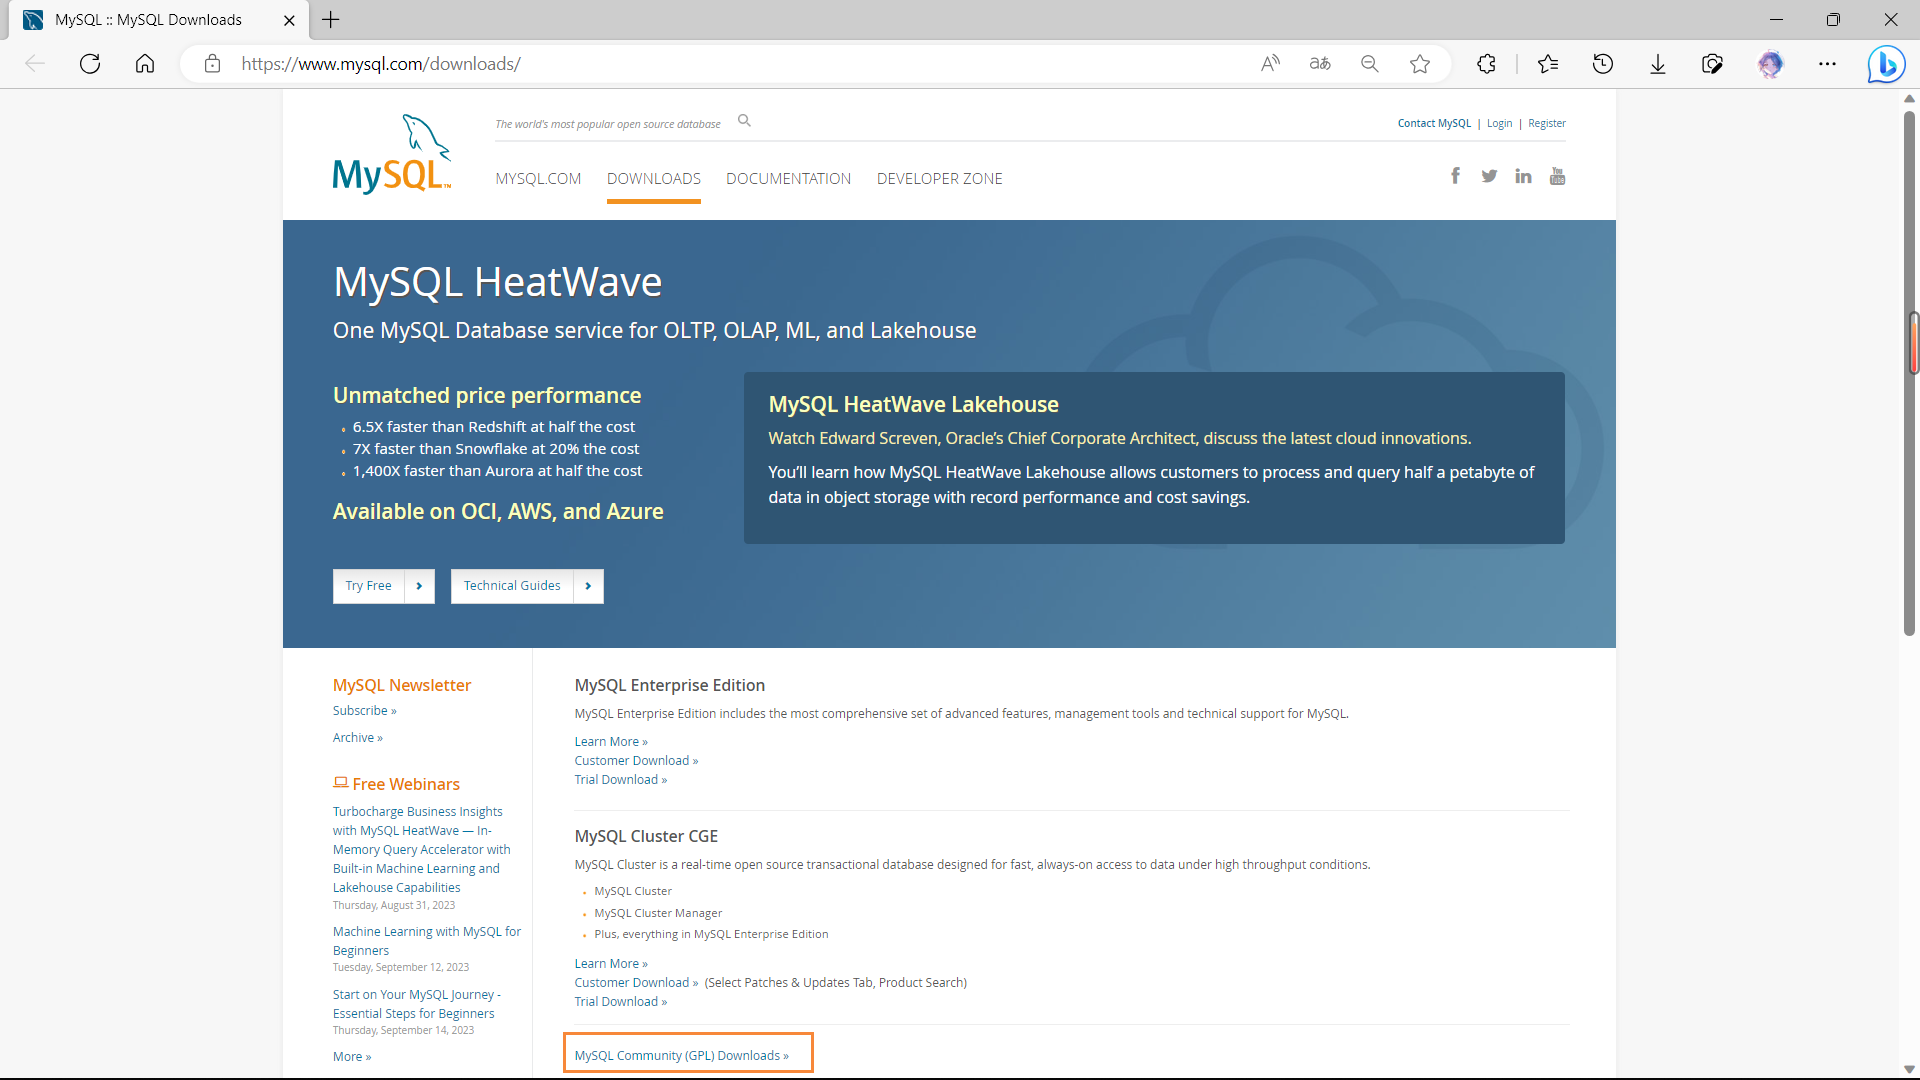Add page to favorites star icon

(x=1420, y=64)
